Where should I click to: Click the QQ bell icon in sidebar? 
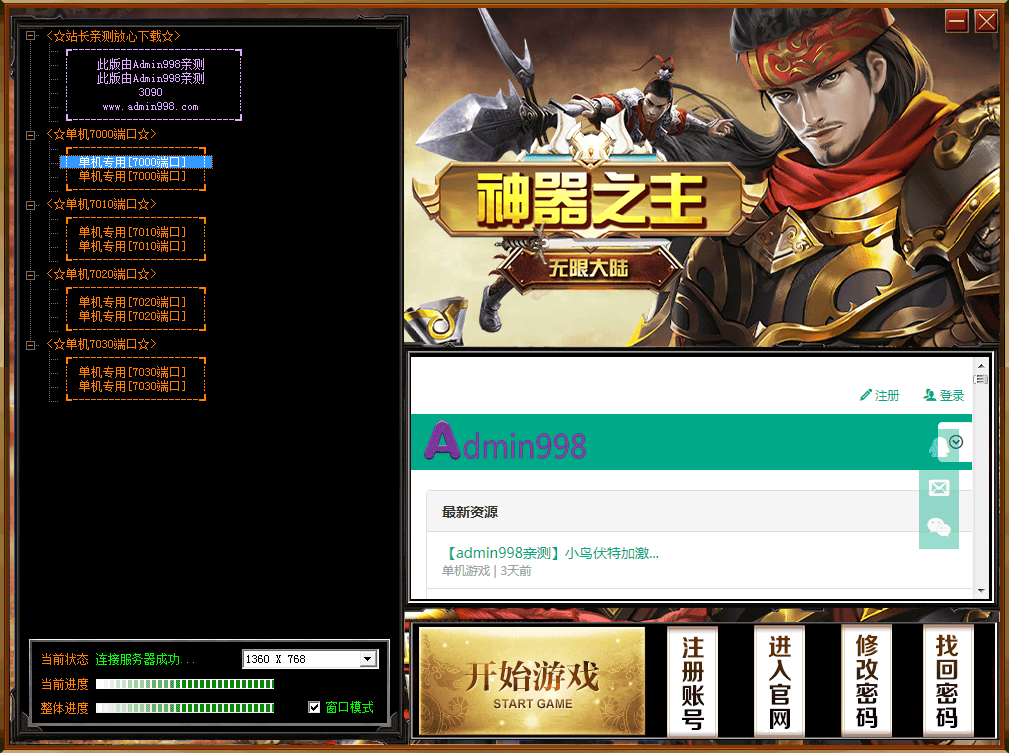tap(938, 447)
